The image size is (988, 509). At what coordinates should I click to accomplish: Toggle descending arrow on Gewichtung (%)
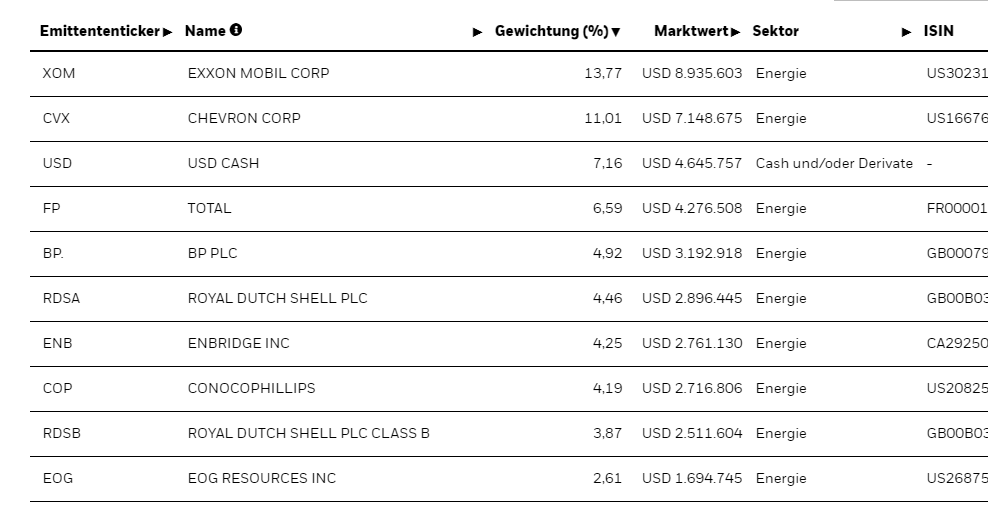[x=616, y=32]
